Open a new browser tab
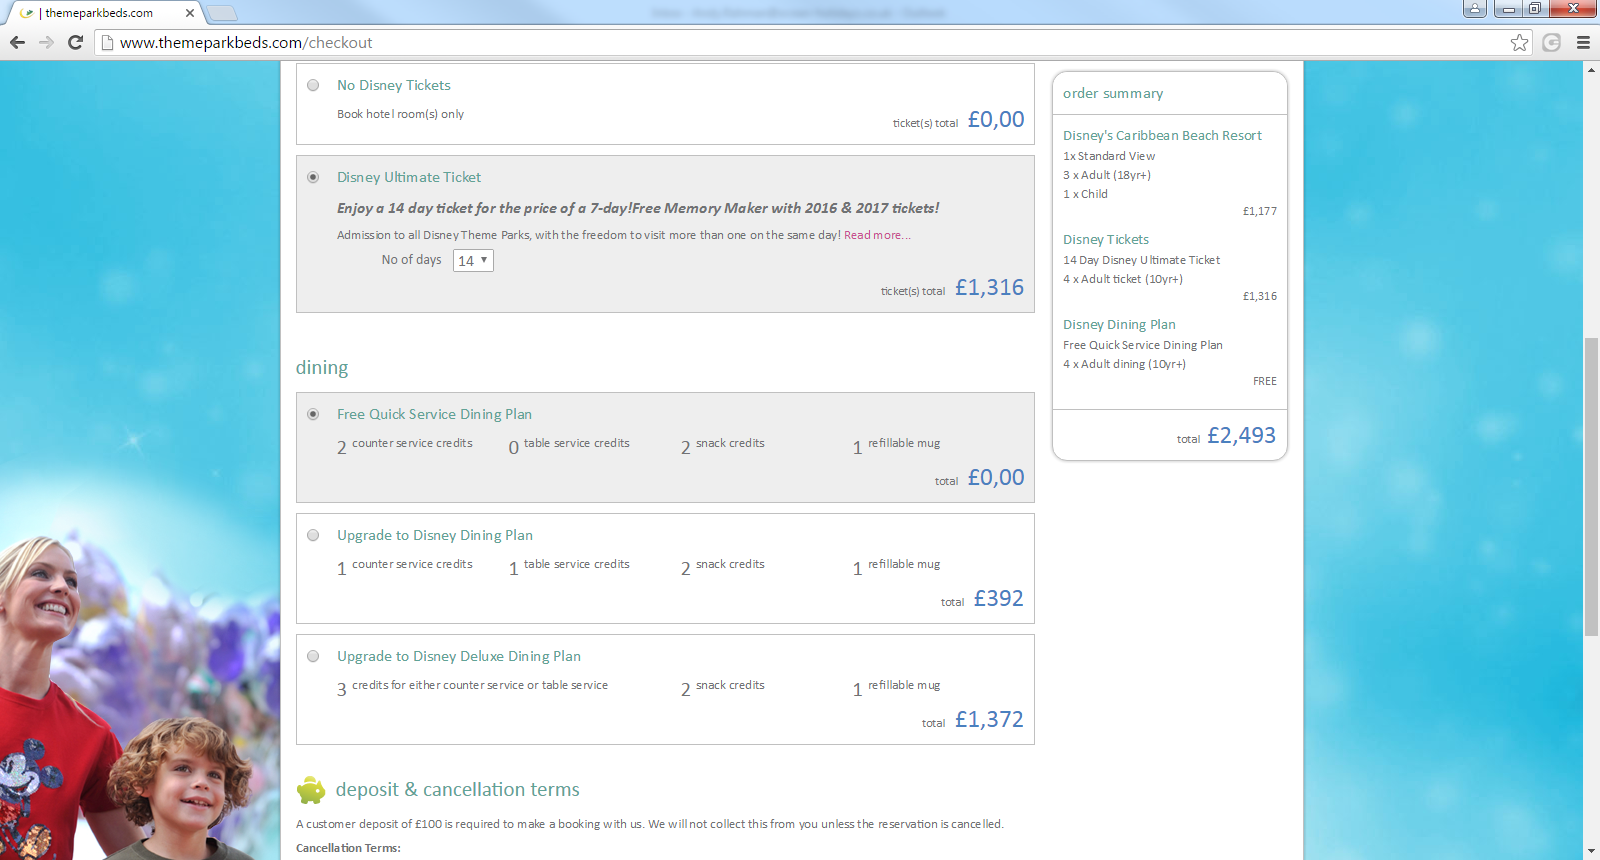Screen dimensions: 1600x860 click(222, 13)
